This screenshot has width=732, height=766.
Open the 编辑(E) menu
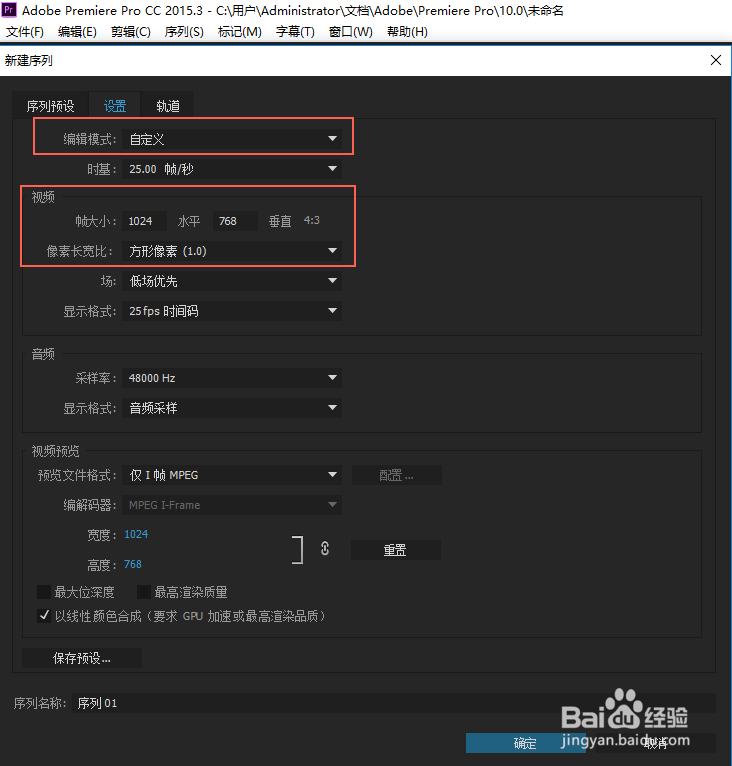pos(77,32)
